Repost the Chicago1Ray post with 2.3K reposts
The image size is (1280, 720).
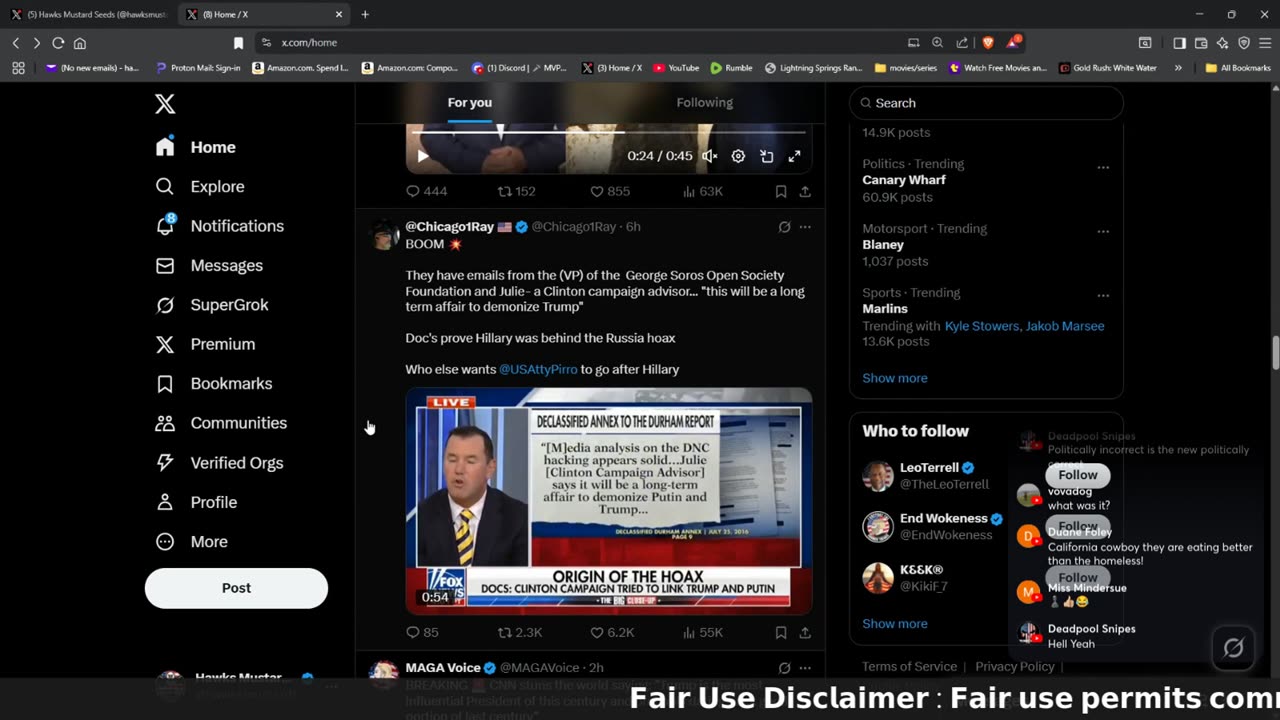click(x=520, y=633)
